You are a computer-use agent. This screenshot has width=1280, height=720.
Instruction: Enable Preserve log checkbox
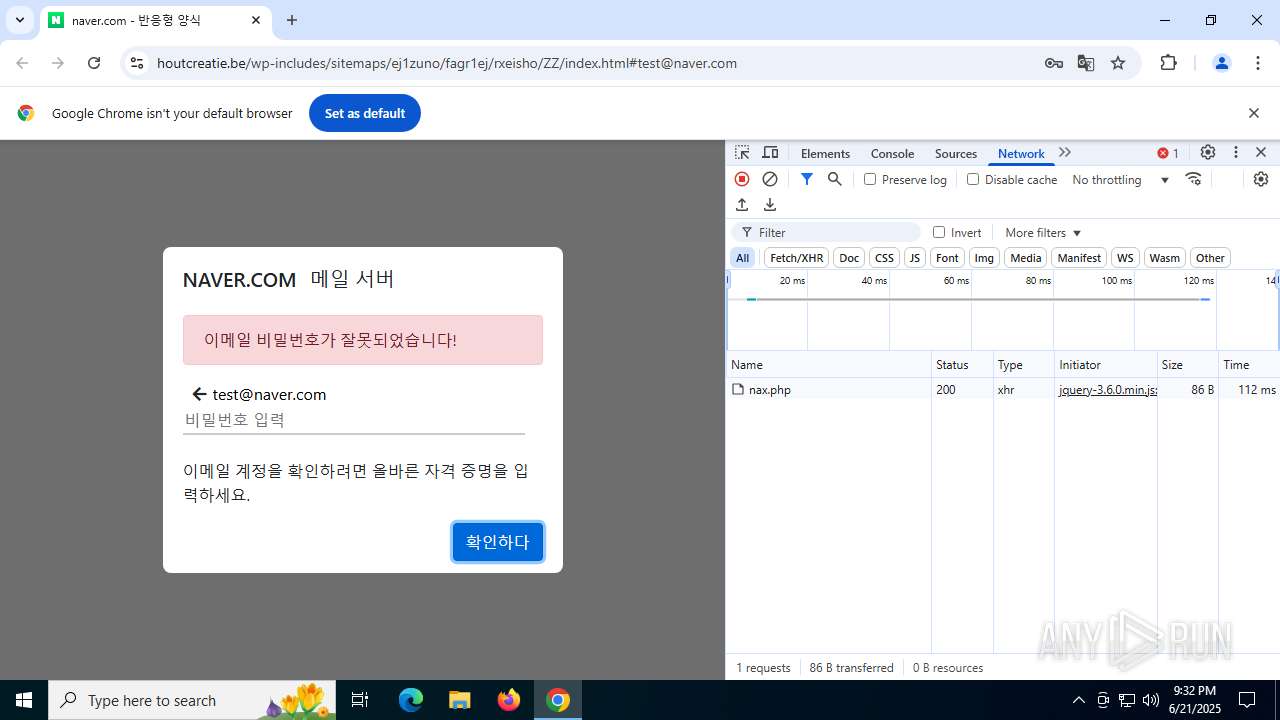click(870, 179)
